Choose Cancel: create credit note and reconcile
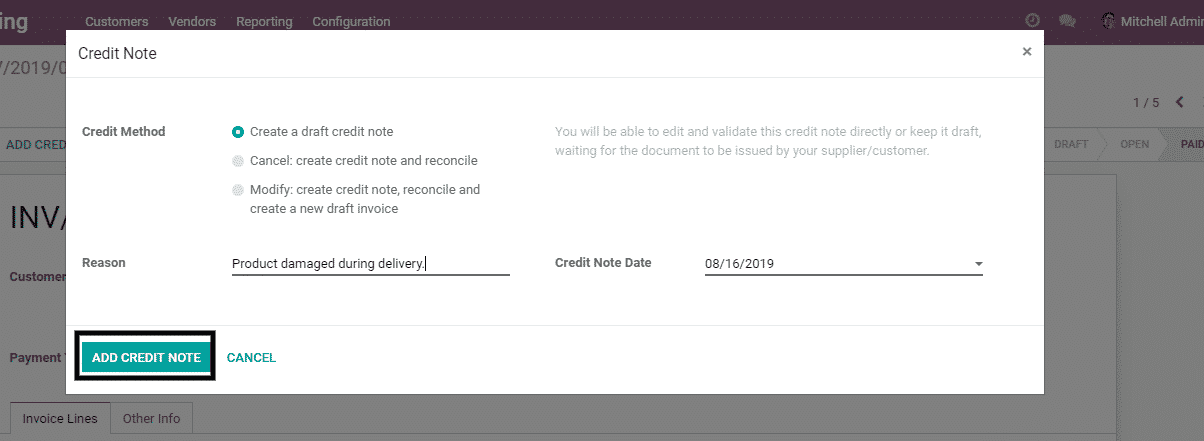The image size is (1204, 441). point(238,160)
